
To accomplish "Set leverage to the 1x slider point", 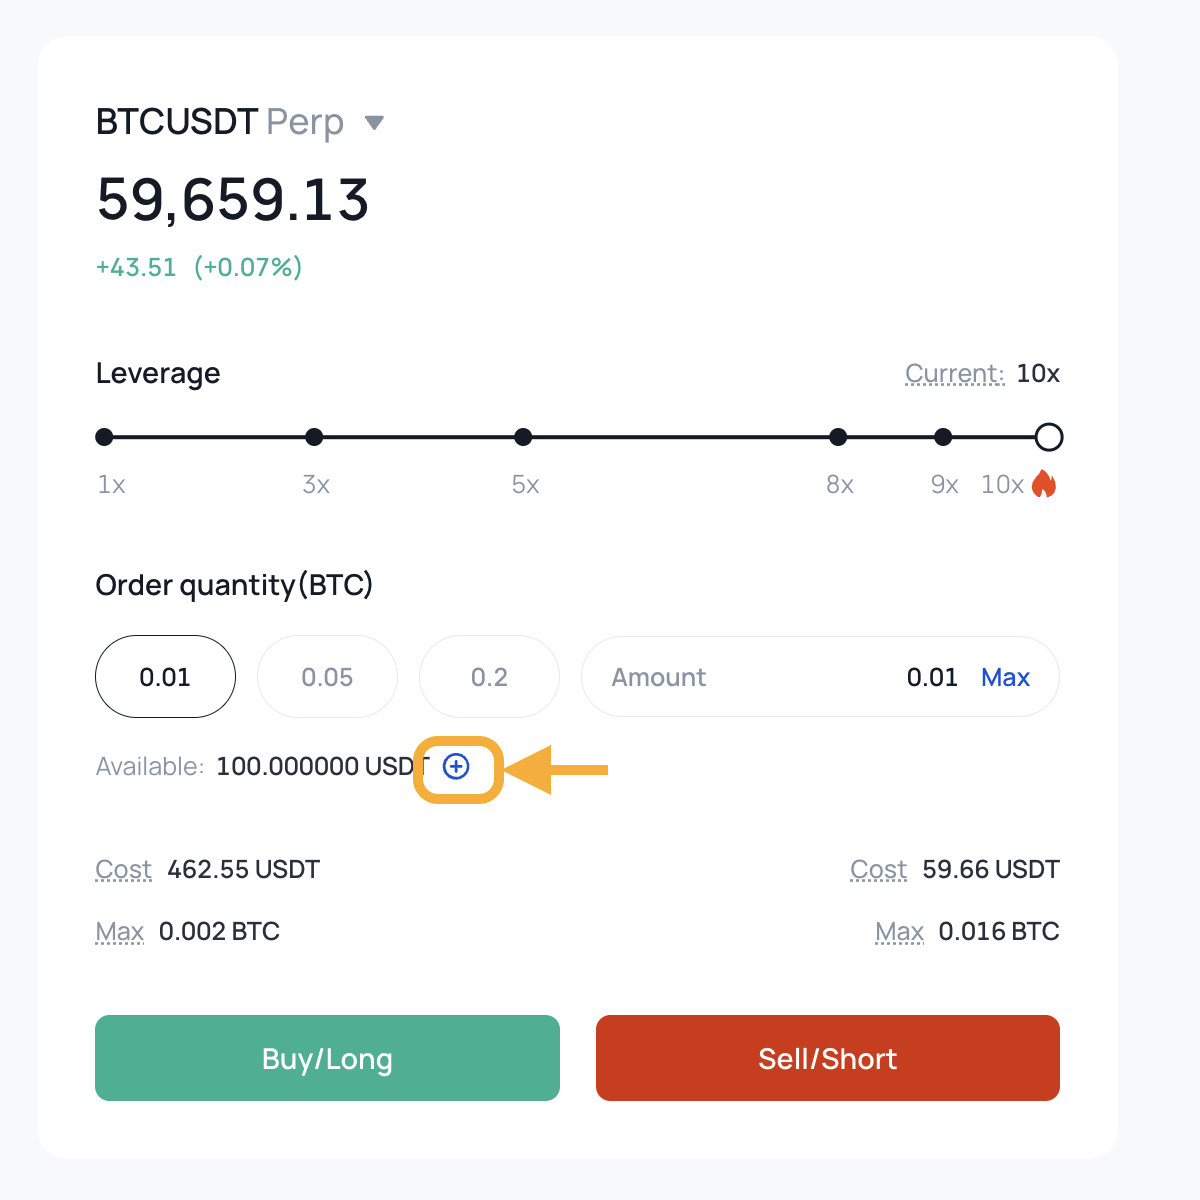I will point(104,437).
